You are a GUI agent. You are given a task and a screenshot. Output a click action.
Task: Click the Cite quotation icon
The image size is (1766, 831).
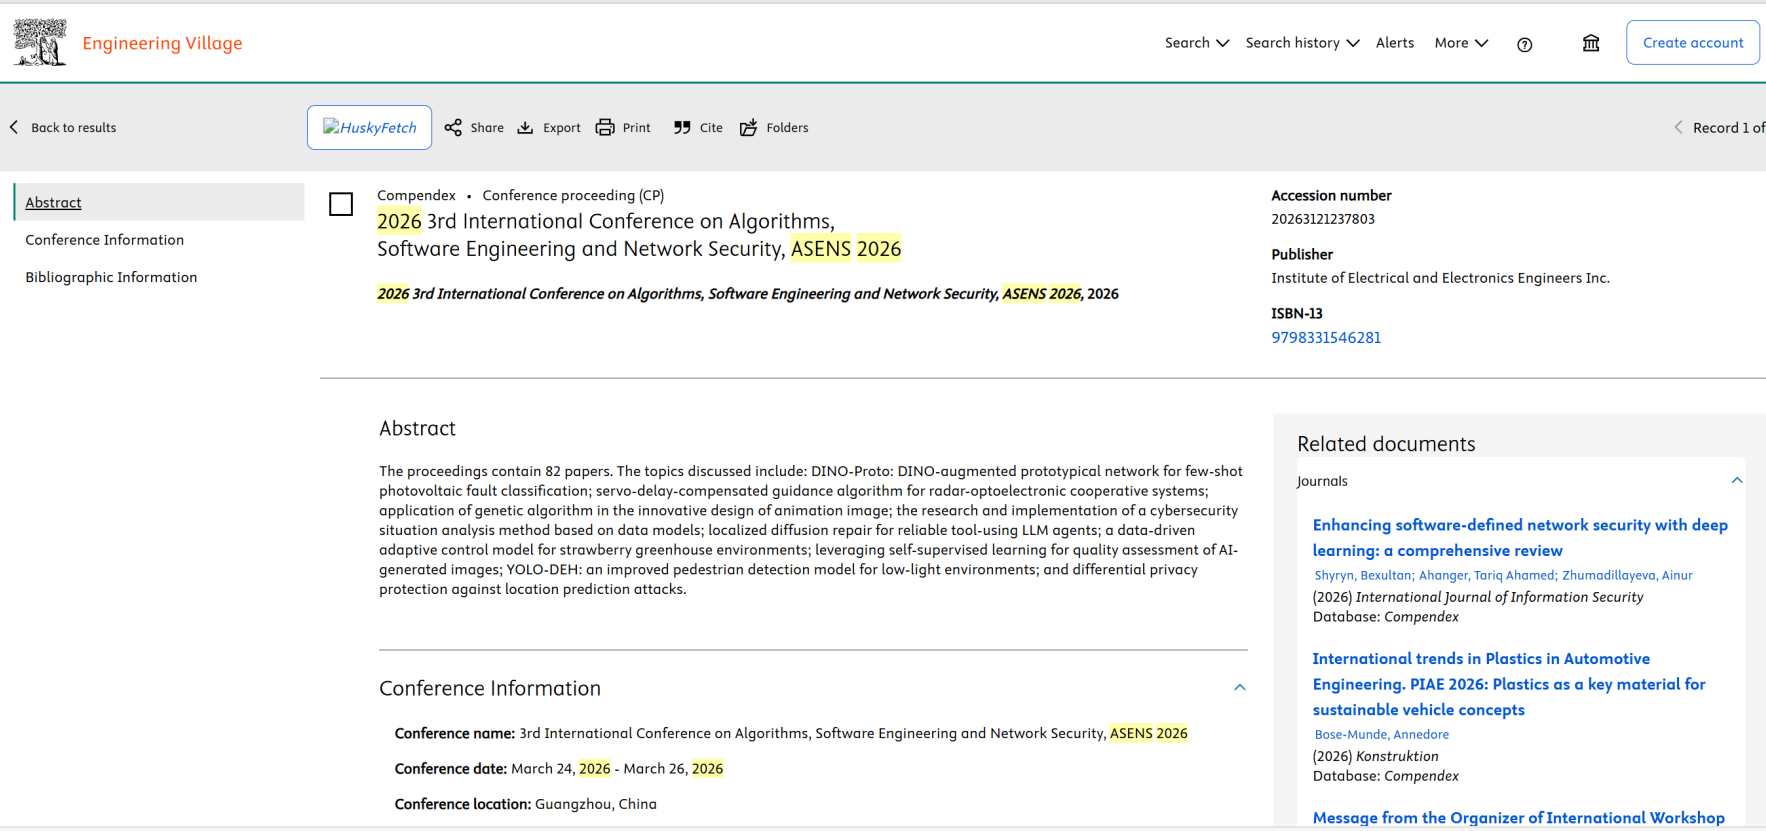[x=682, y=127]
